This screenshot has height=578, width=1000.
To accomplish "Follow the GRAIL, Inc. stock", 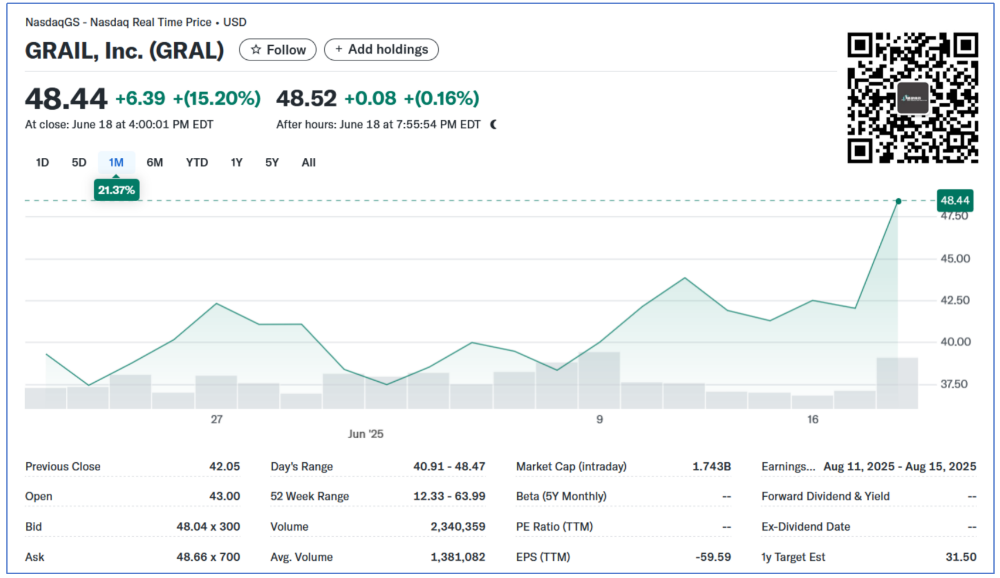I will coord(277,50).
